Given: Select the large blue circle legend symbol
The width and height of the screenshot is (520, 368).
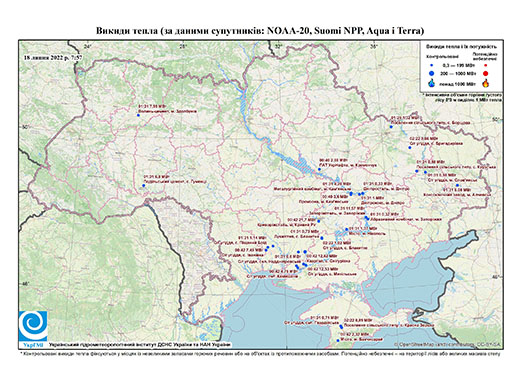Looking at the screenshot, I should (x=432, y=73).
